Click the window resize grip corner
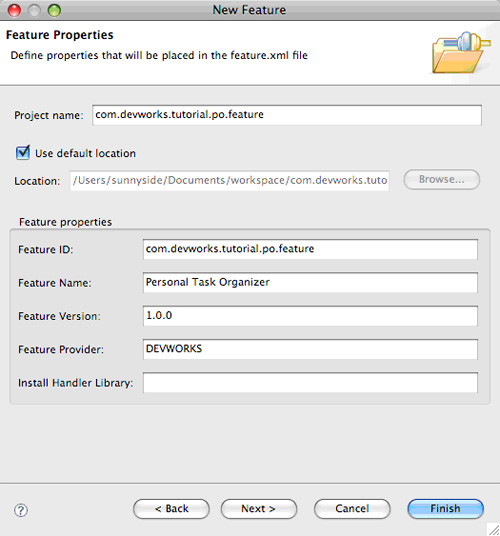Viewport: 500px width, 536px height. click(494, 530)
